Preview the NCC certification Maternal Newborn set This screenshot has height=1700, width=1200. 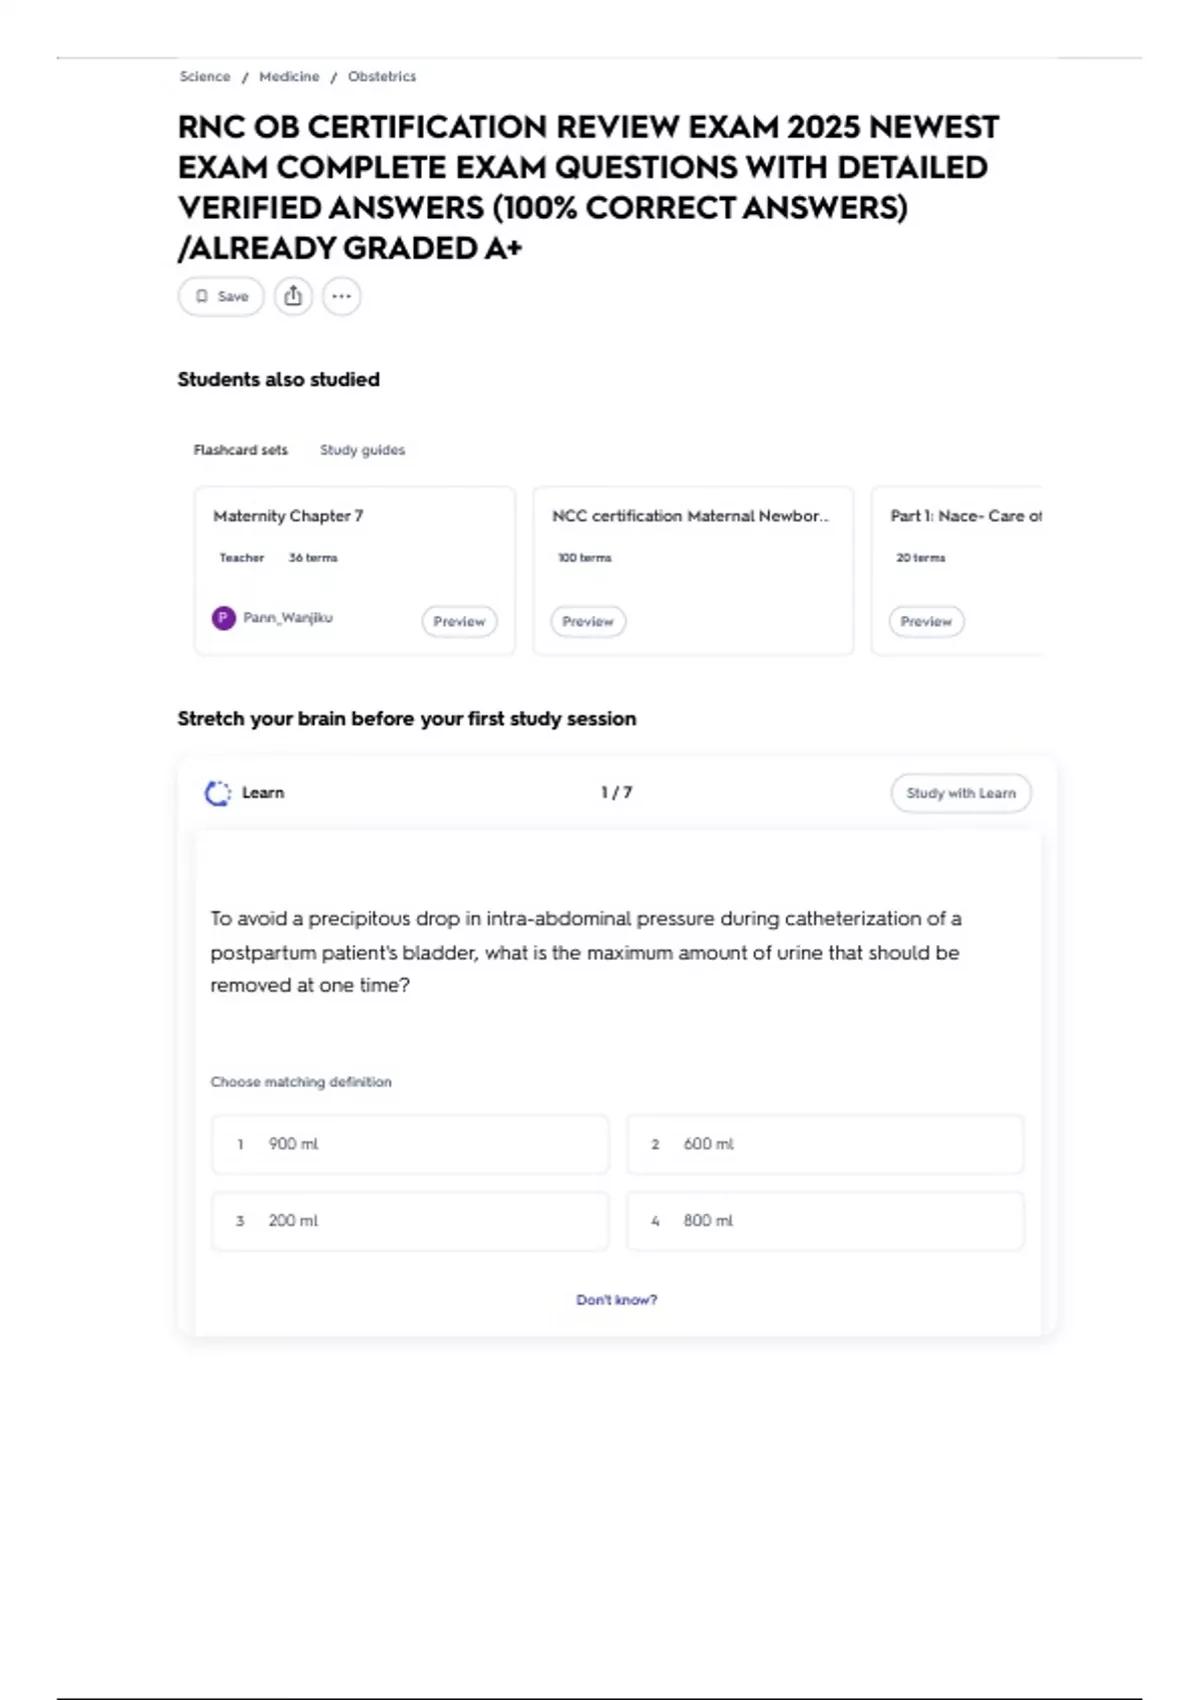[x=588, y=621]
